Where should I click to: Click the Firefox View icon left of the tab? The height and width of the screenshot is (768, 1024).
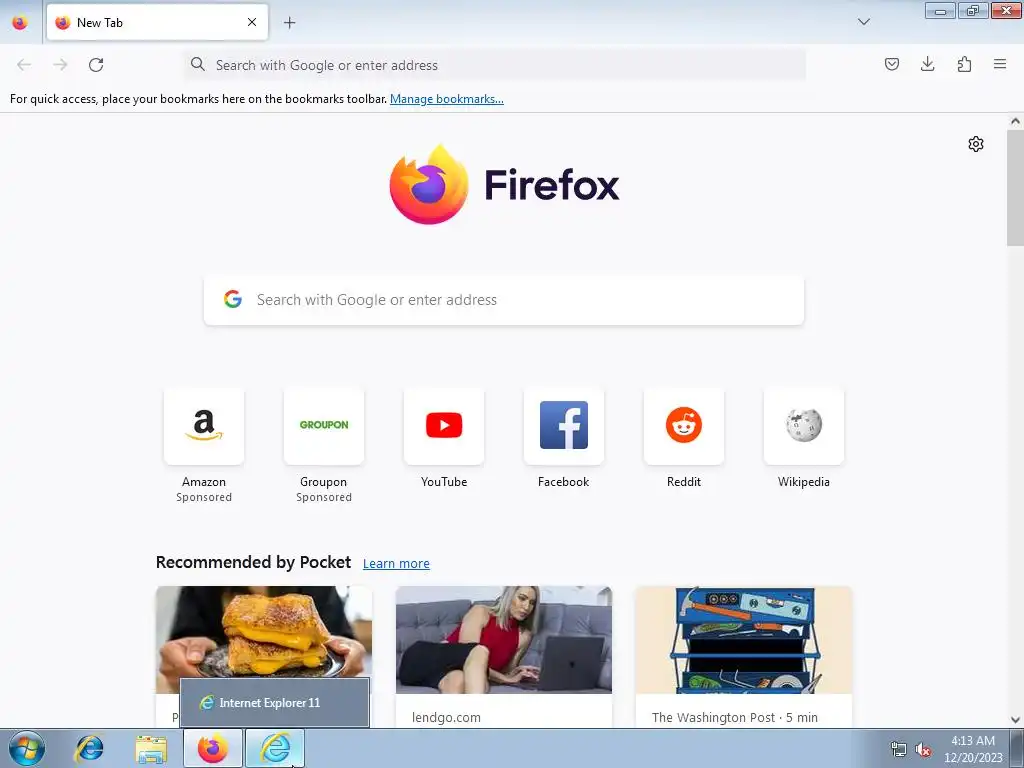click(x=20, y=22)
